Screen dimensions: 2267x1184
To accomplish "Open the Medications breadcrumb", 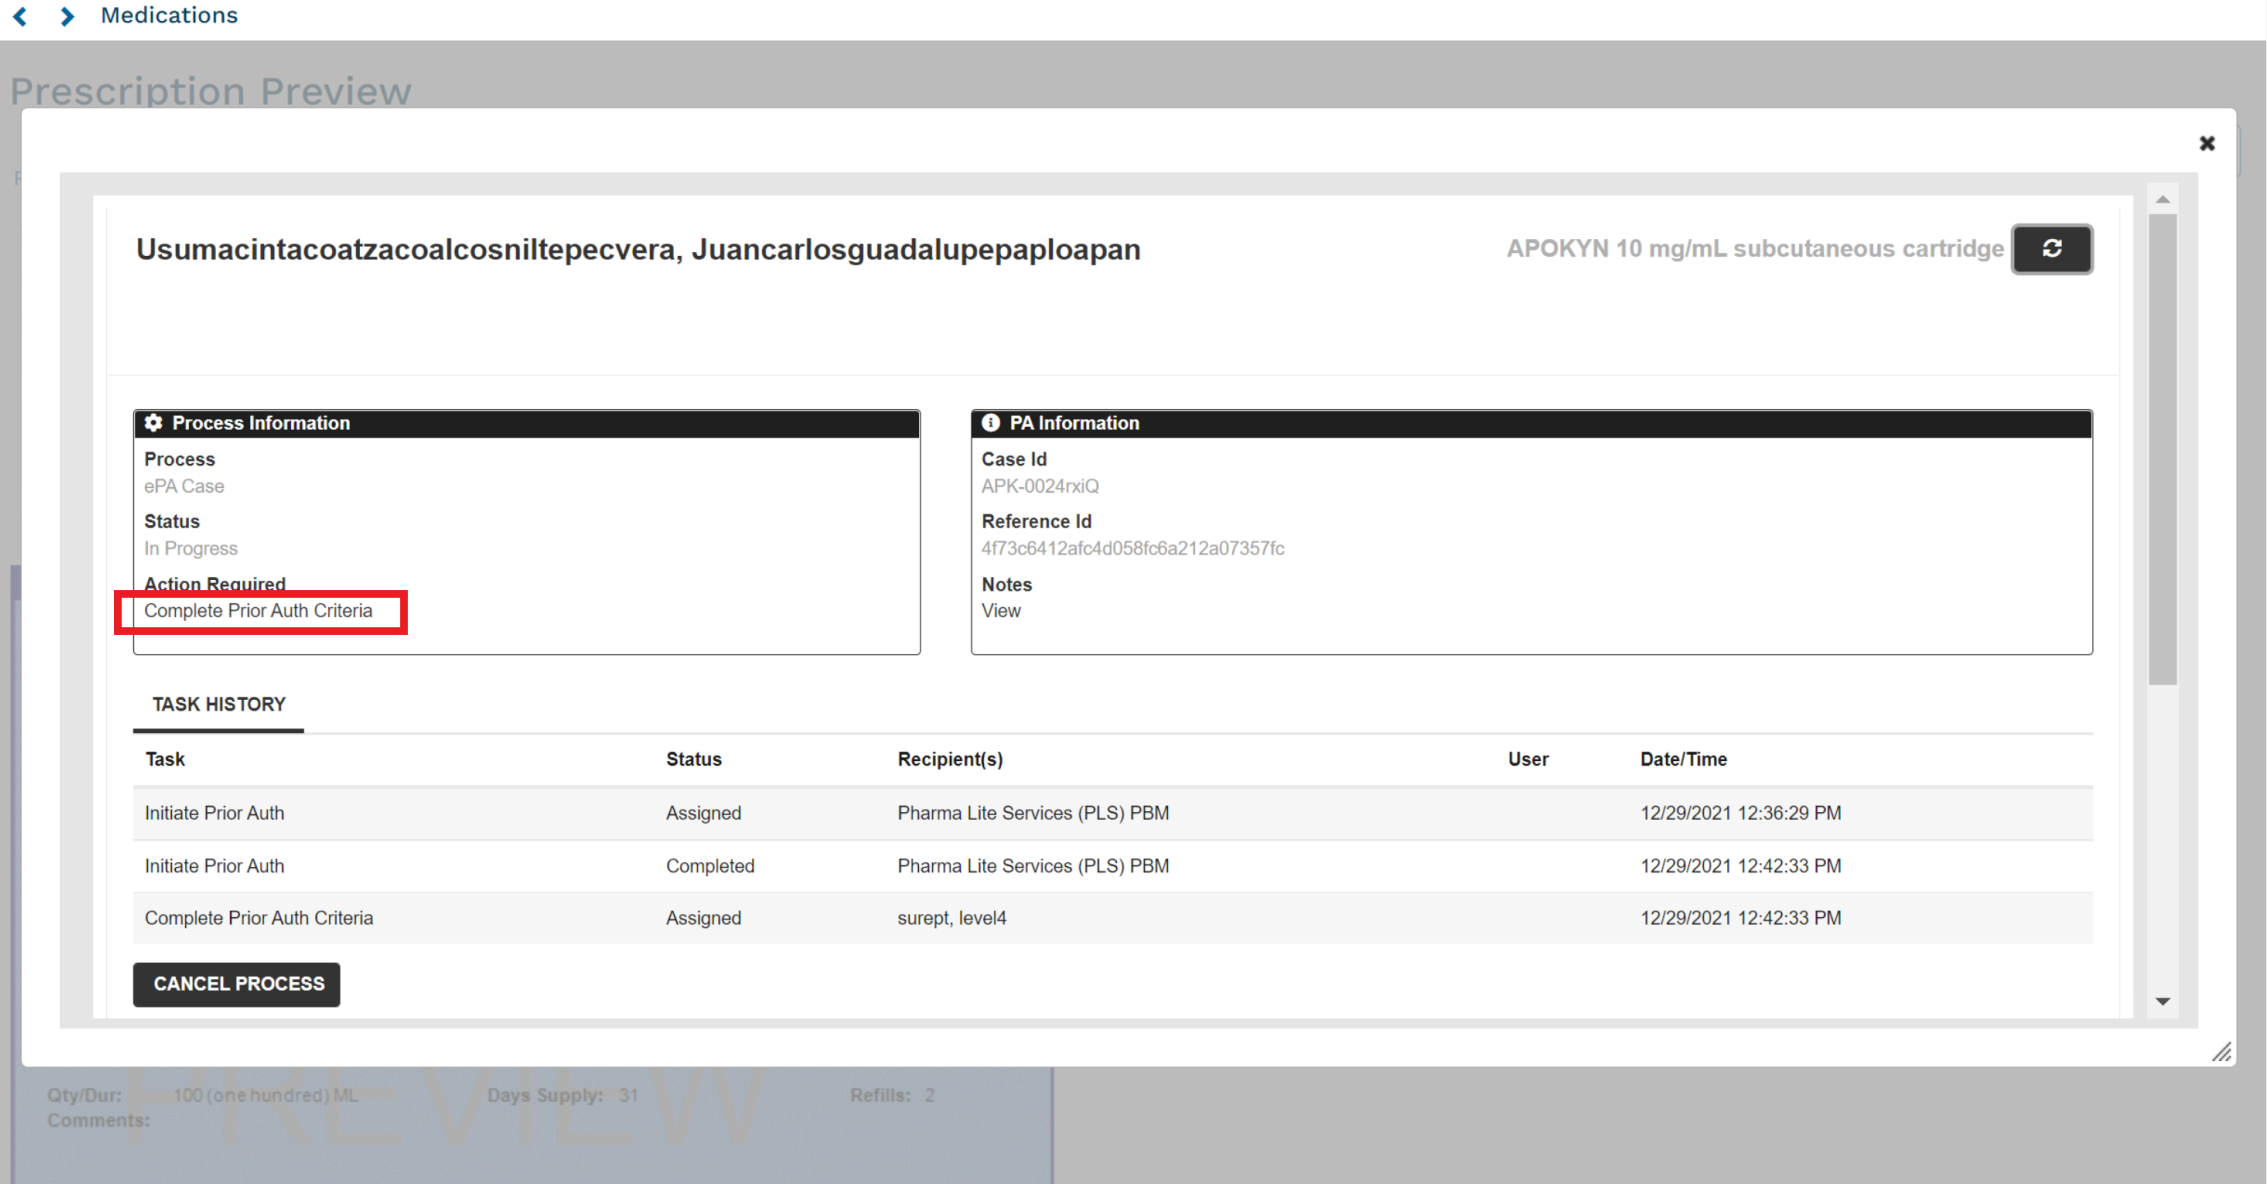I will click(x=169, y=16).
